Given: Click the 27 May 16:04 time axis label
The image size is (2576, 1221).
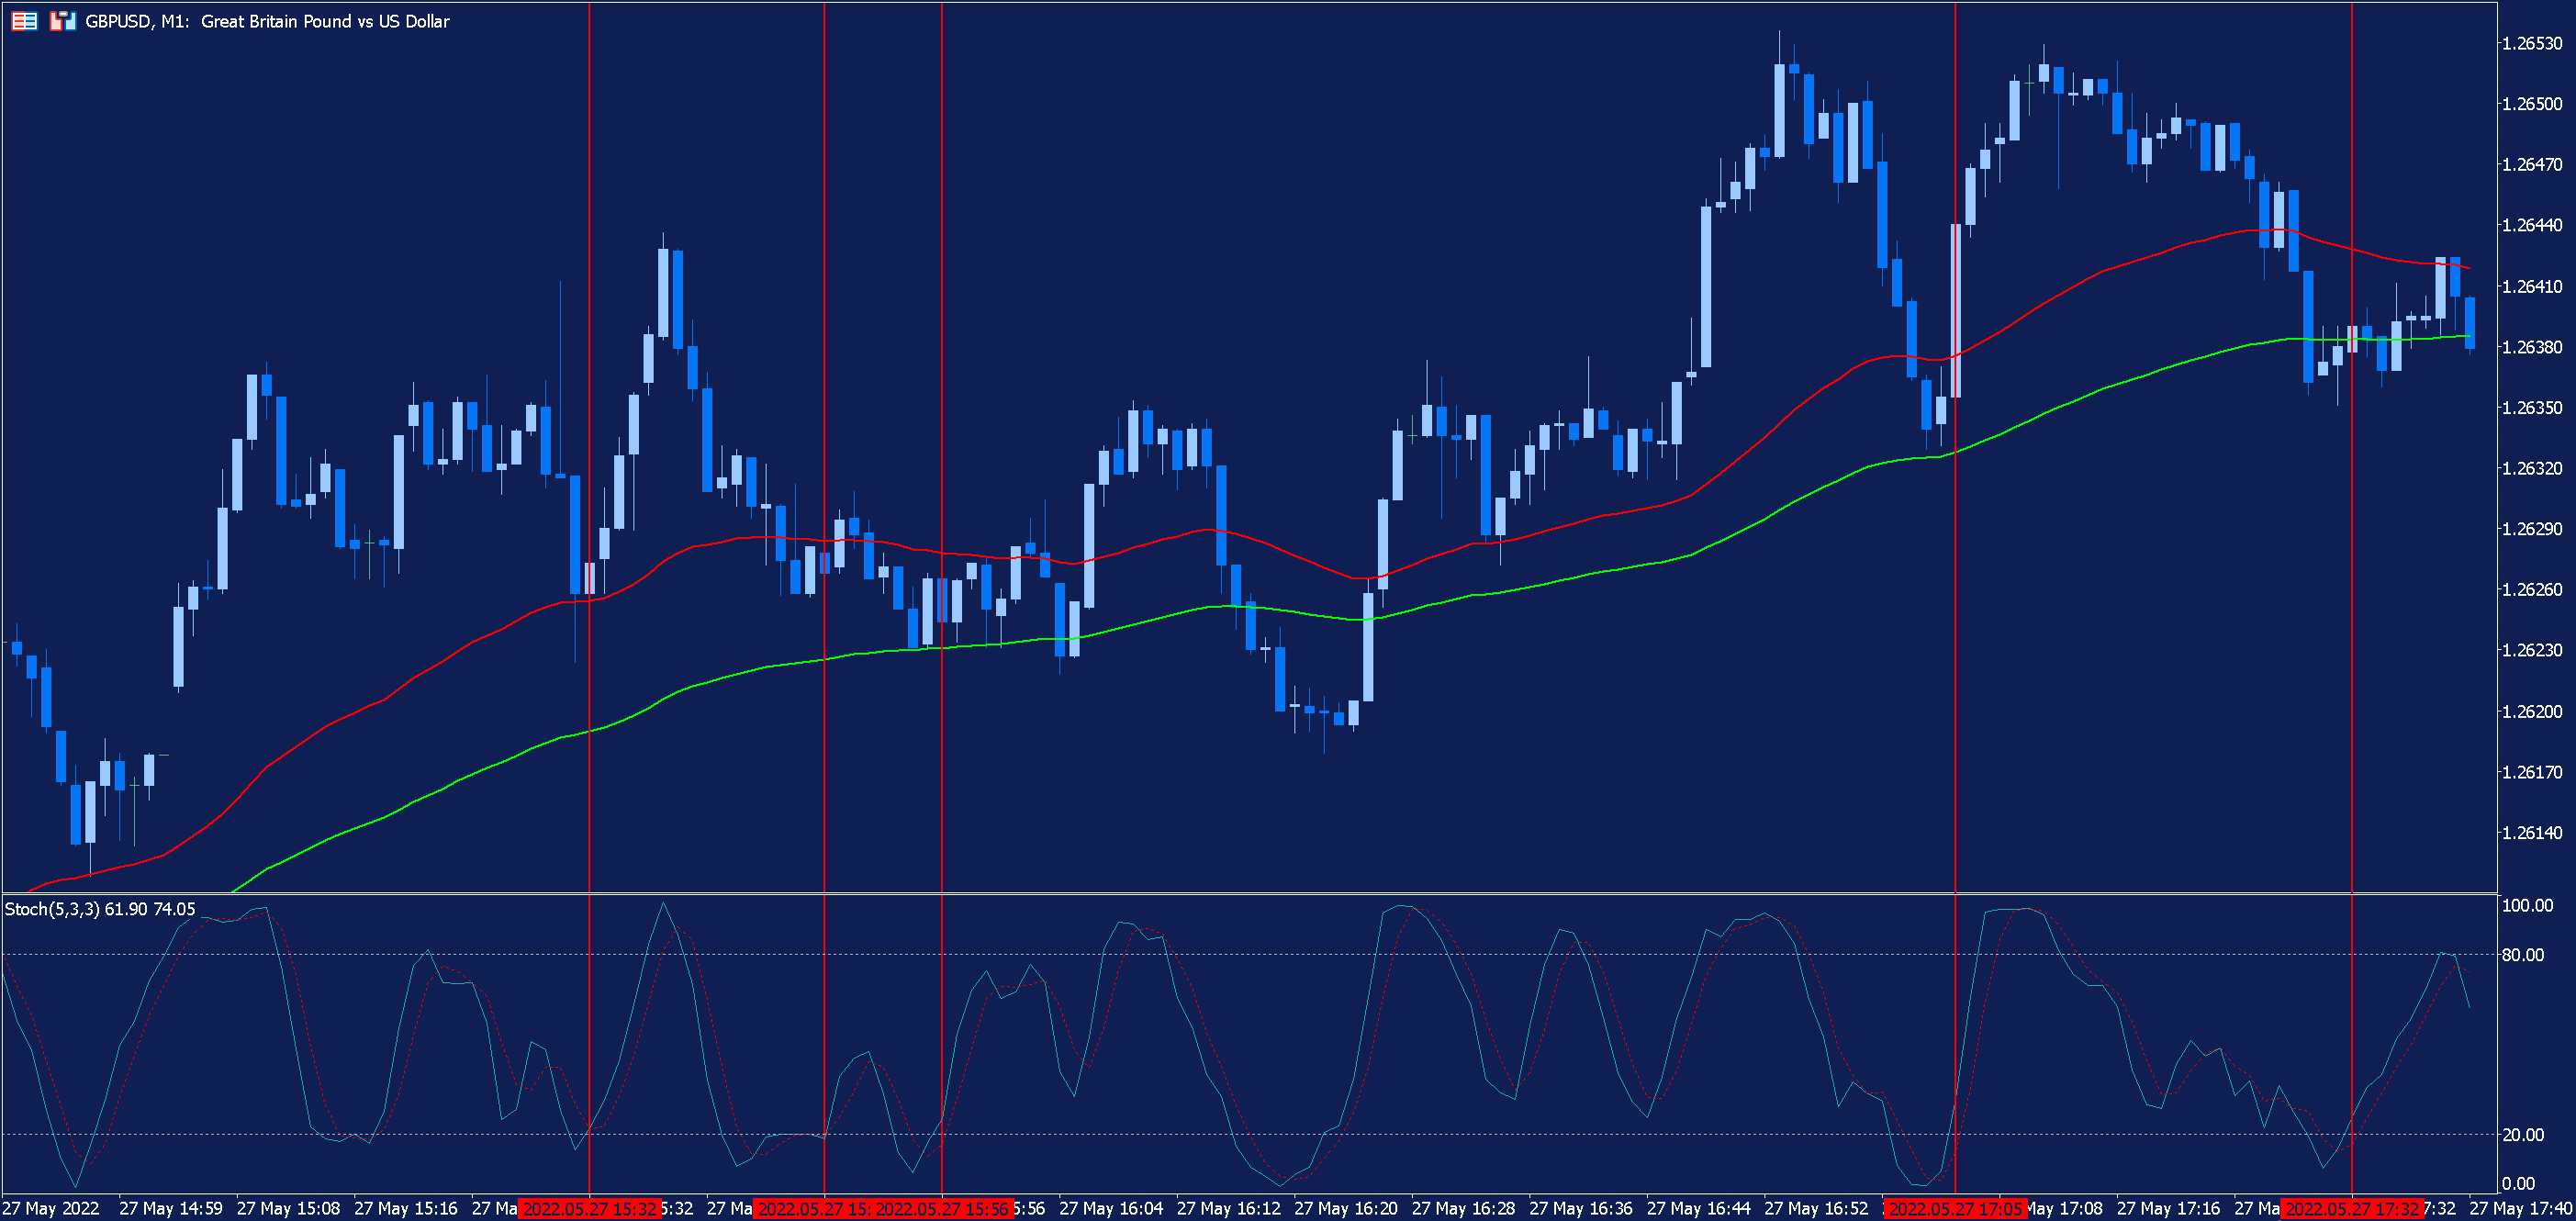Looking at the screenshot, I should click(1110, 1208).
